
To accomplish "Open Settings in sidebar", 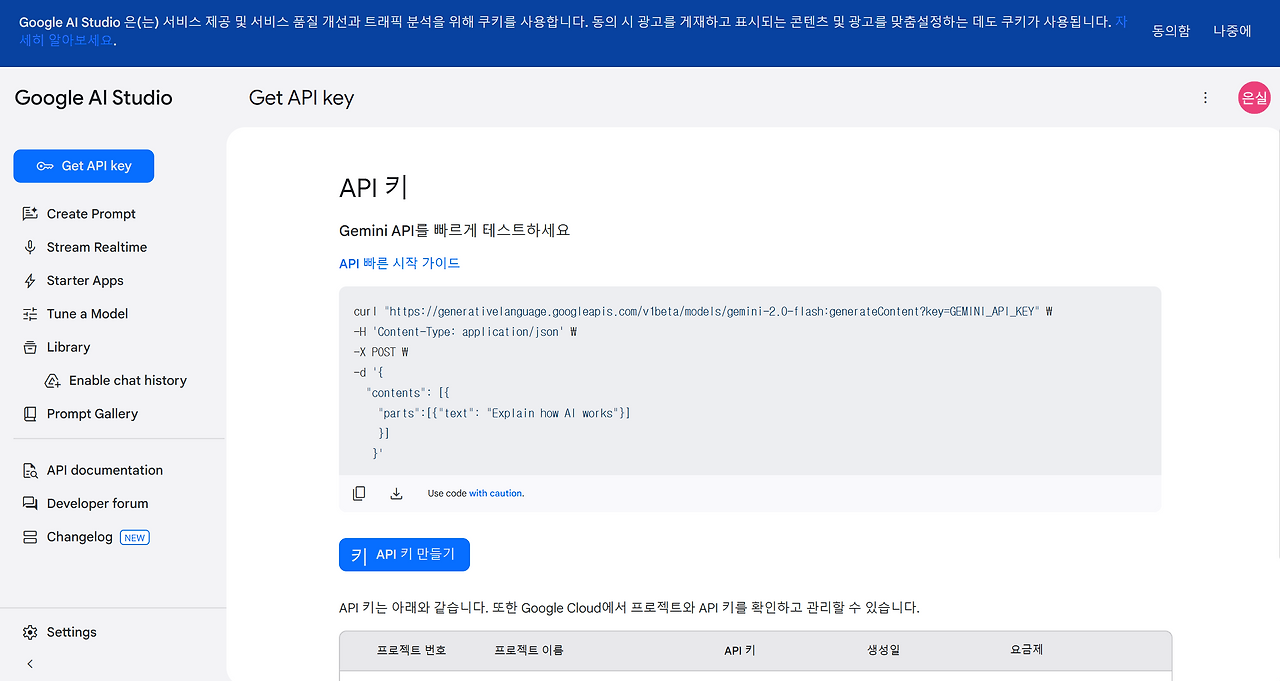I will pos(72,632).
